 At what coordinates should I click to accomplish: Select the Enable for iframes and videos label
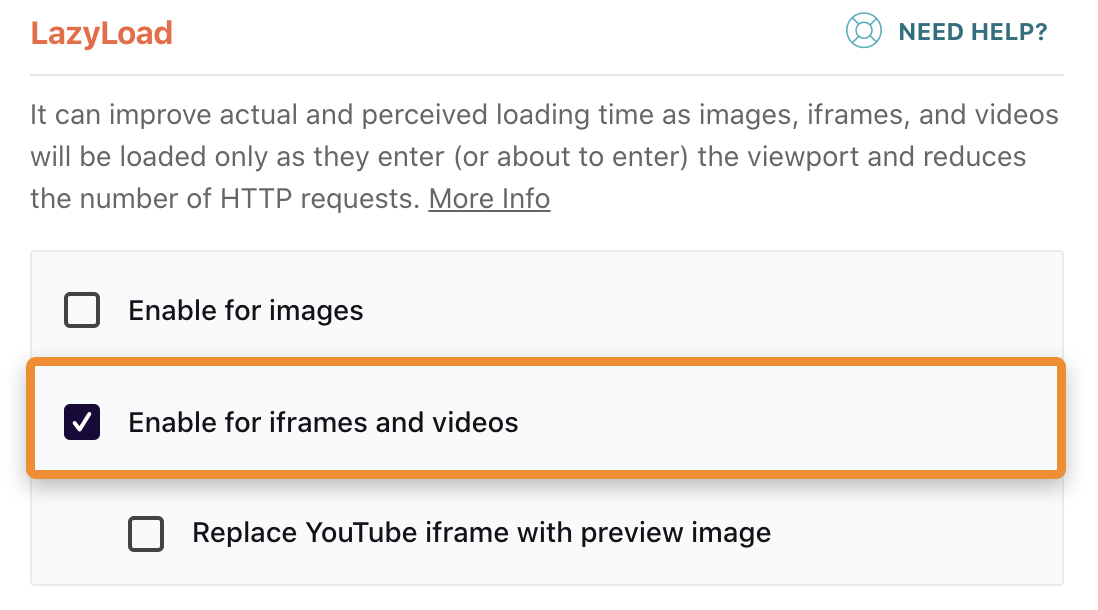(x=322, y=422)
